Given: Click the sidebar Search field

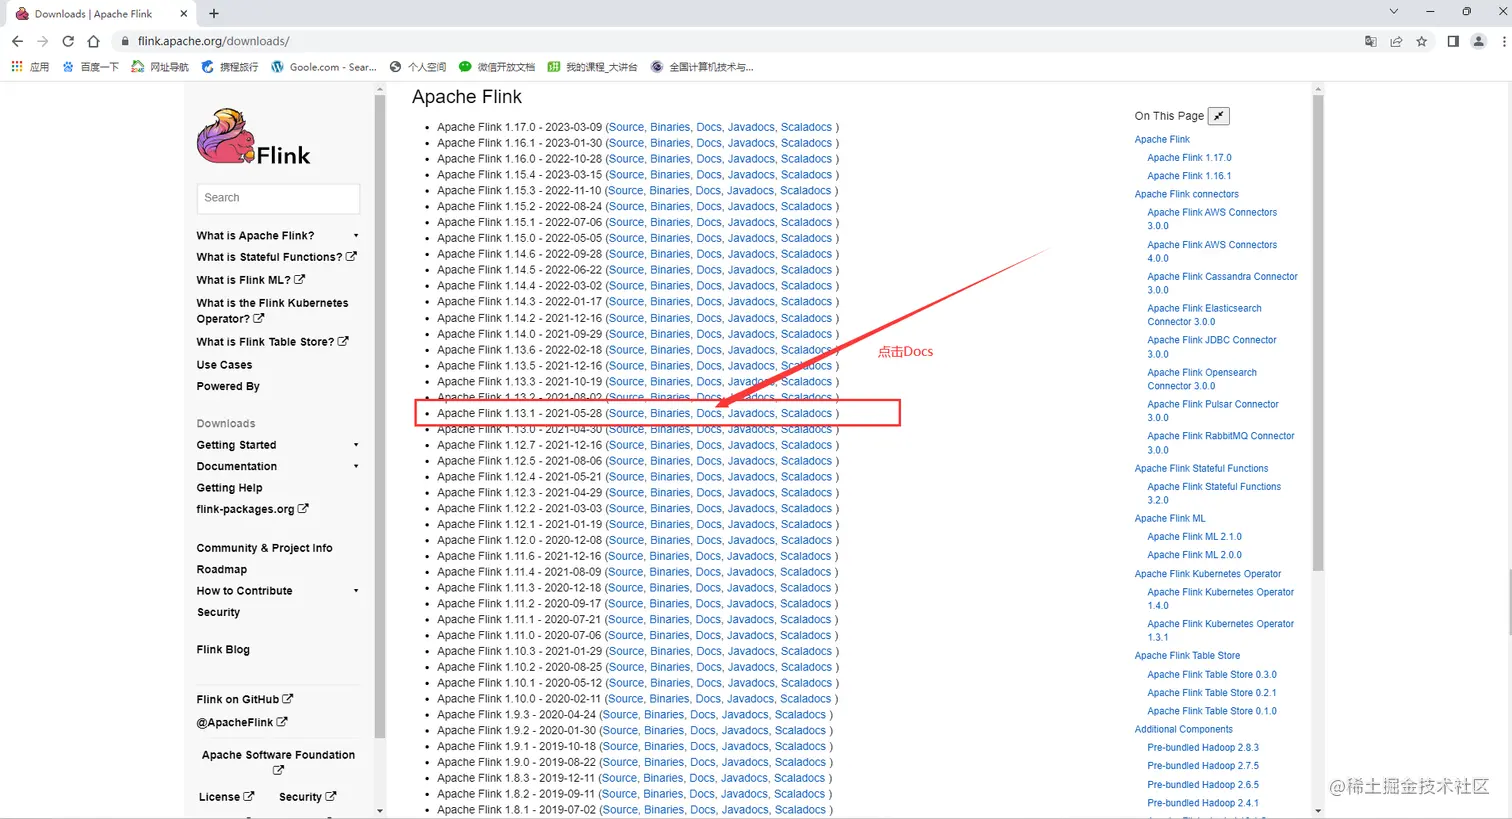Looking at the screenshot, I should [278, 198].
